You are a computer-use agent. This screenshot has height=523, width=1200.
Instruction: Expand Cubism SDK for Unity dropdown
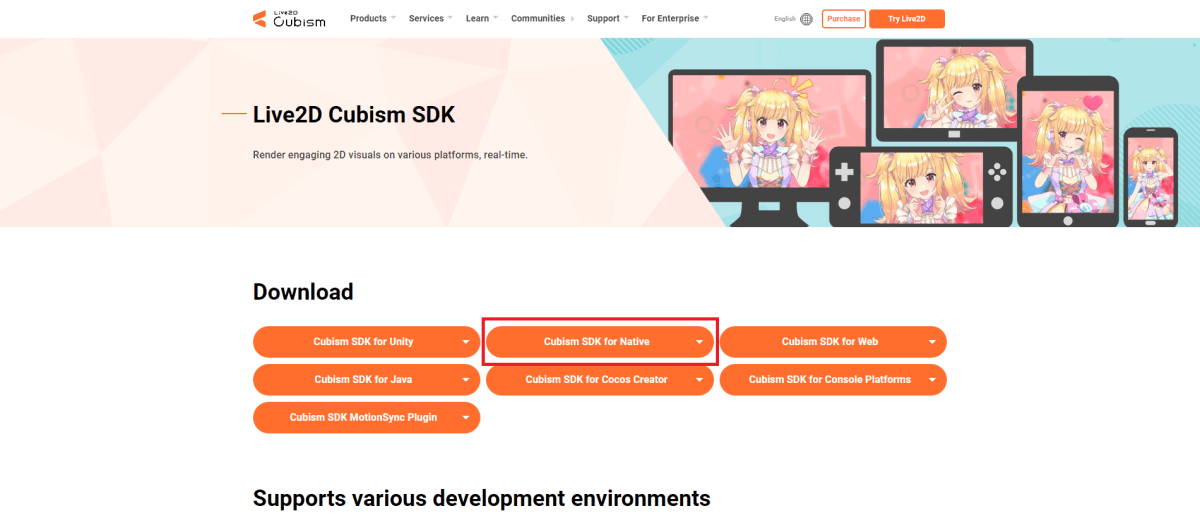coord(367,342)
